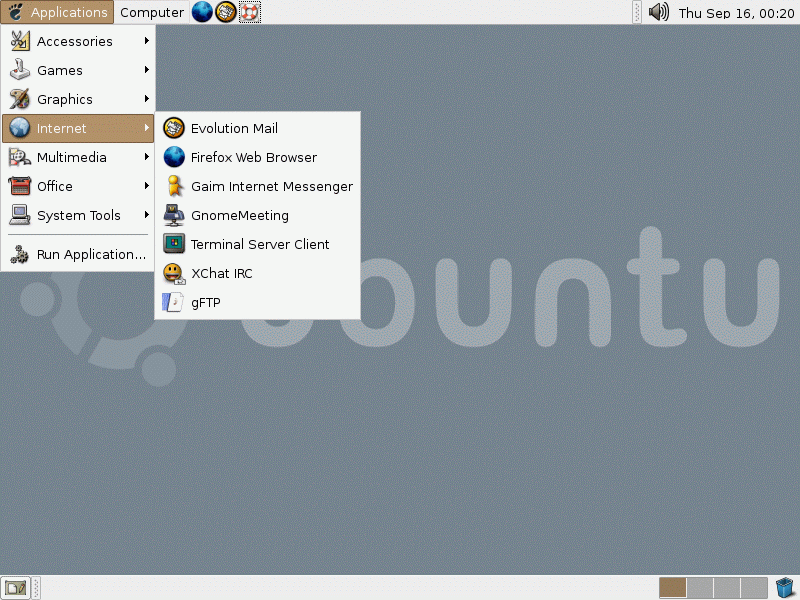The height and width of the screenshot is (600, 800).
Task: Open the Computer menu
Action: [152, 12]
